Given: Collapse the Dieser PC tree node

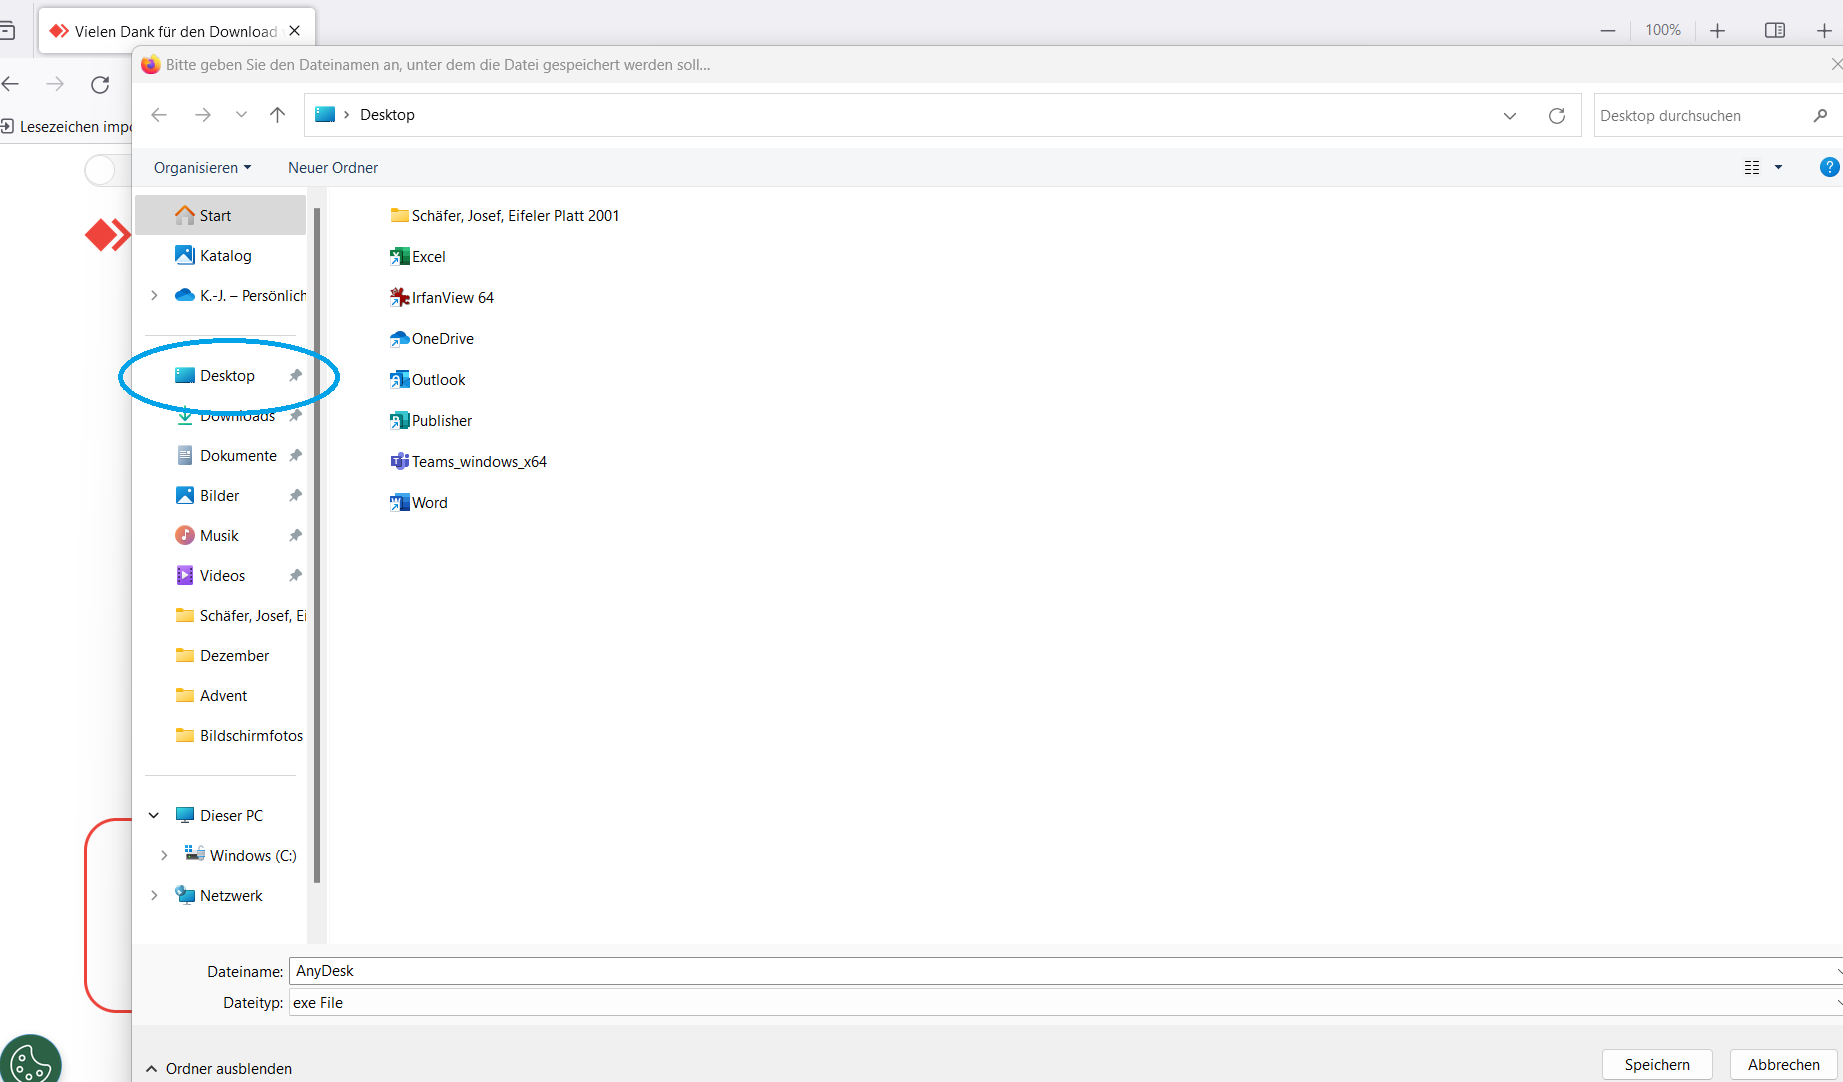Looking at the screenshot, I should [154, 816].
